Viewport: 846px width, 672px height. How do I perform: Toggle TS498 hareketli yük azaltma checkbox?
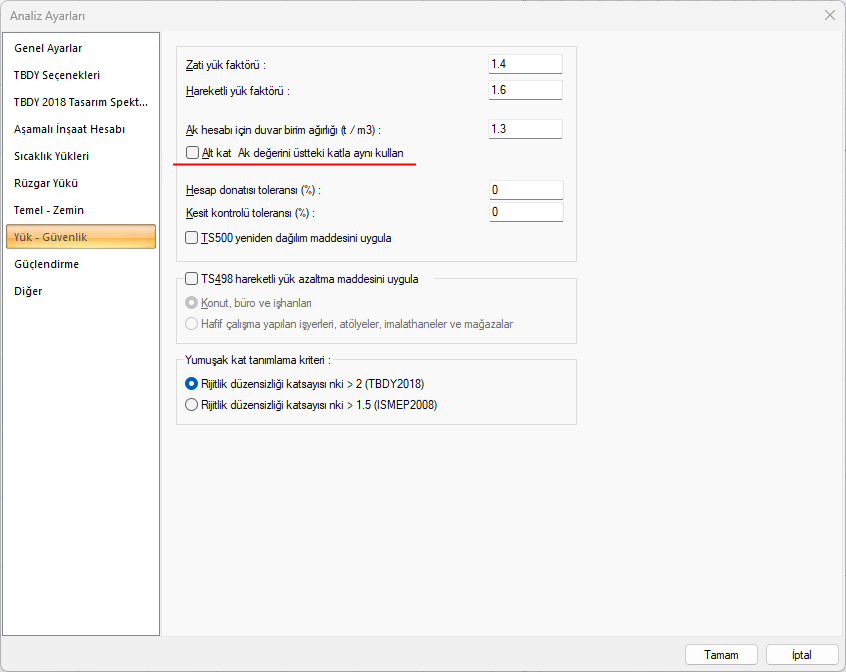pyautogui.click(x=193, y=279)
